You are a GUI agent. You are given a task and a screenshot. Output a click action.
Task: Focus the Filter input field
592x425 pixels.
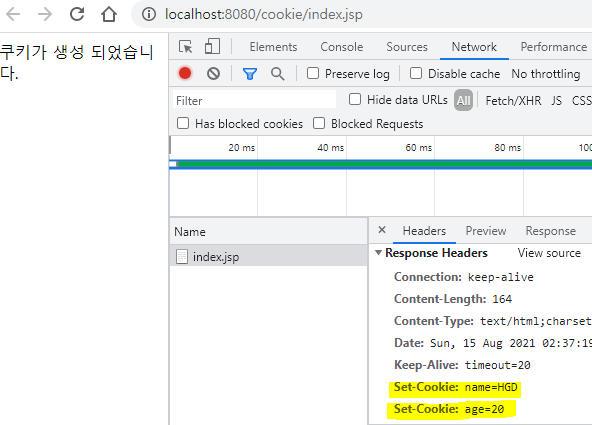[254, 100]
